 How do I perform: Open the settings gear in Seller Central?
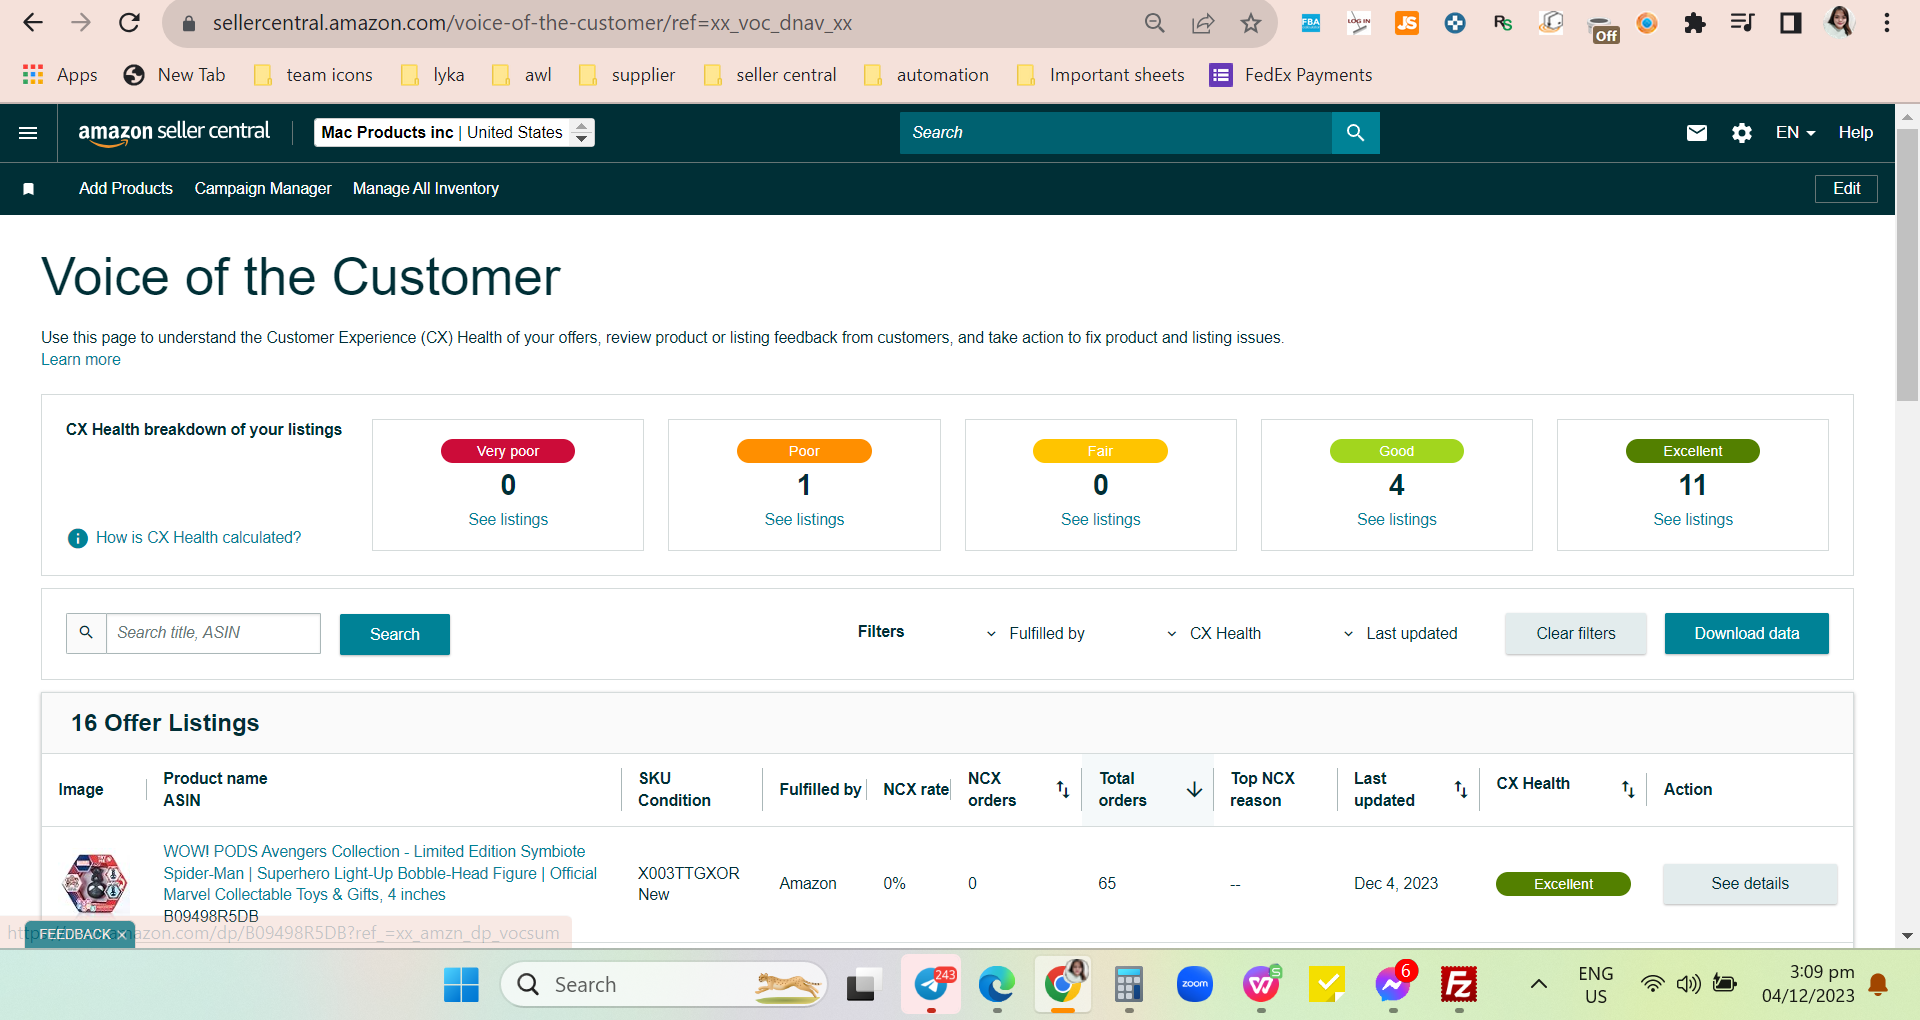[x=1742, y=133]
